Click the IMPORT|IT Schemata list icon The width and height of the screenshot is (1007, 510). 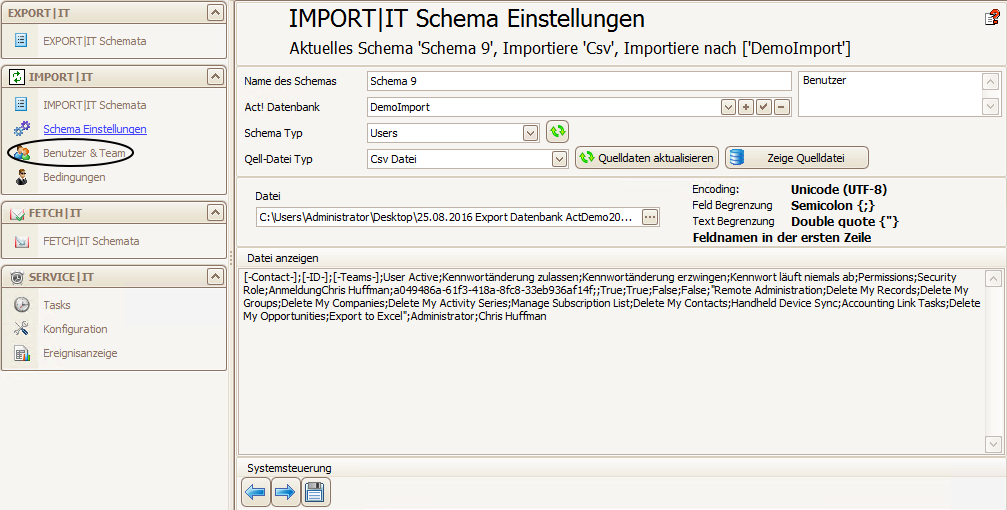click(x=21, y=104)
